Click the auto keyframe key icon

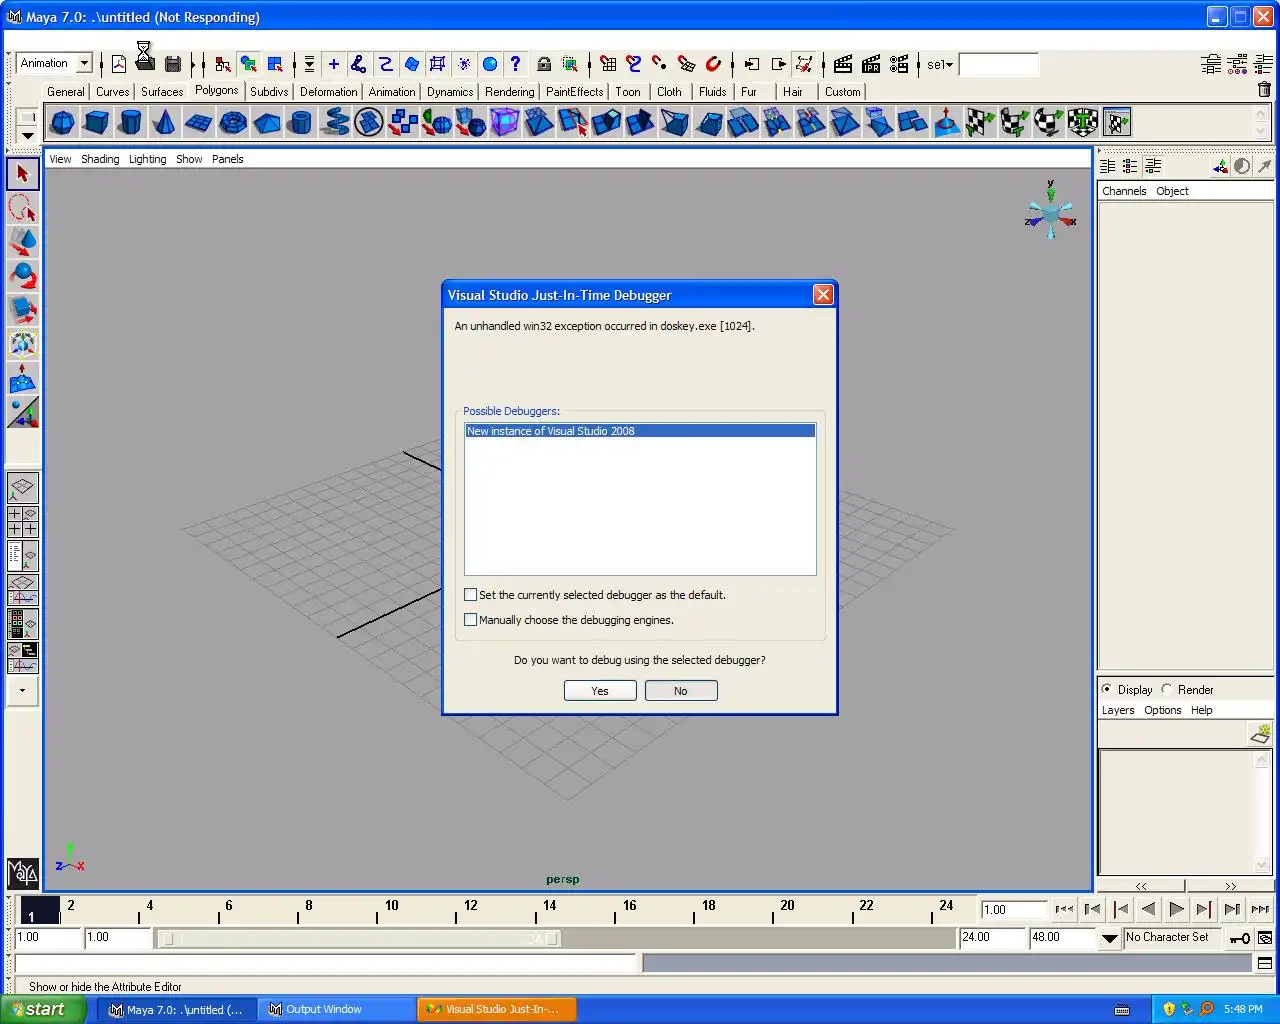[1240, 938]
